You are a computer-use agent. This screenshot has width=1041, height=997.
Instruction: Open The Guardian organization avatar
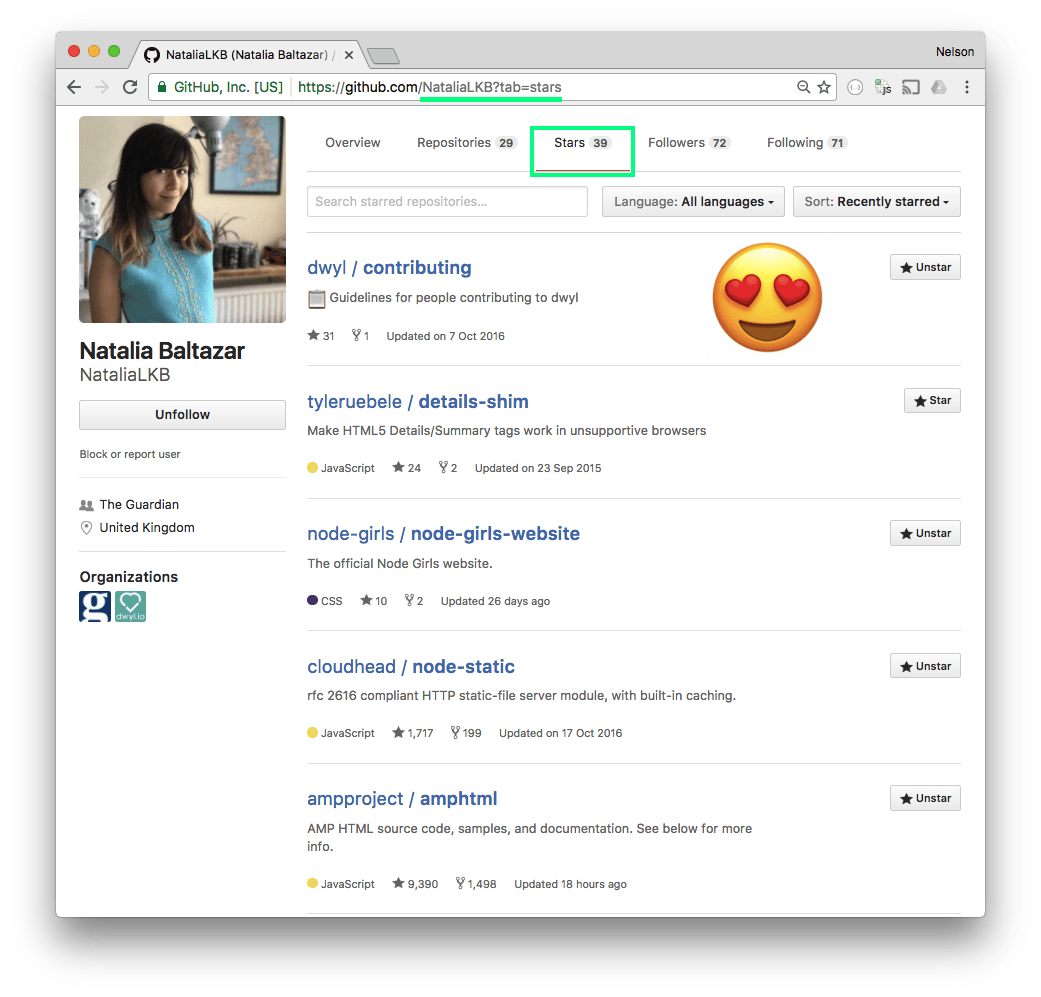click(95, 606)
